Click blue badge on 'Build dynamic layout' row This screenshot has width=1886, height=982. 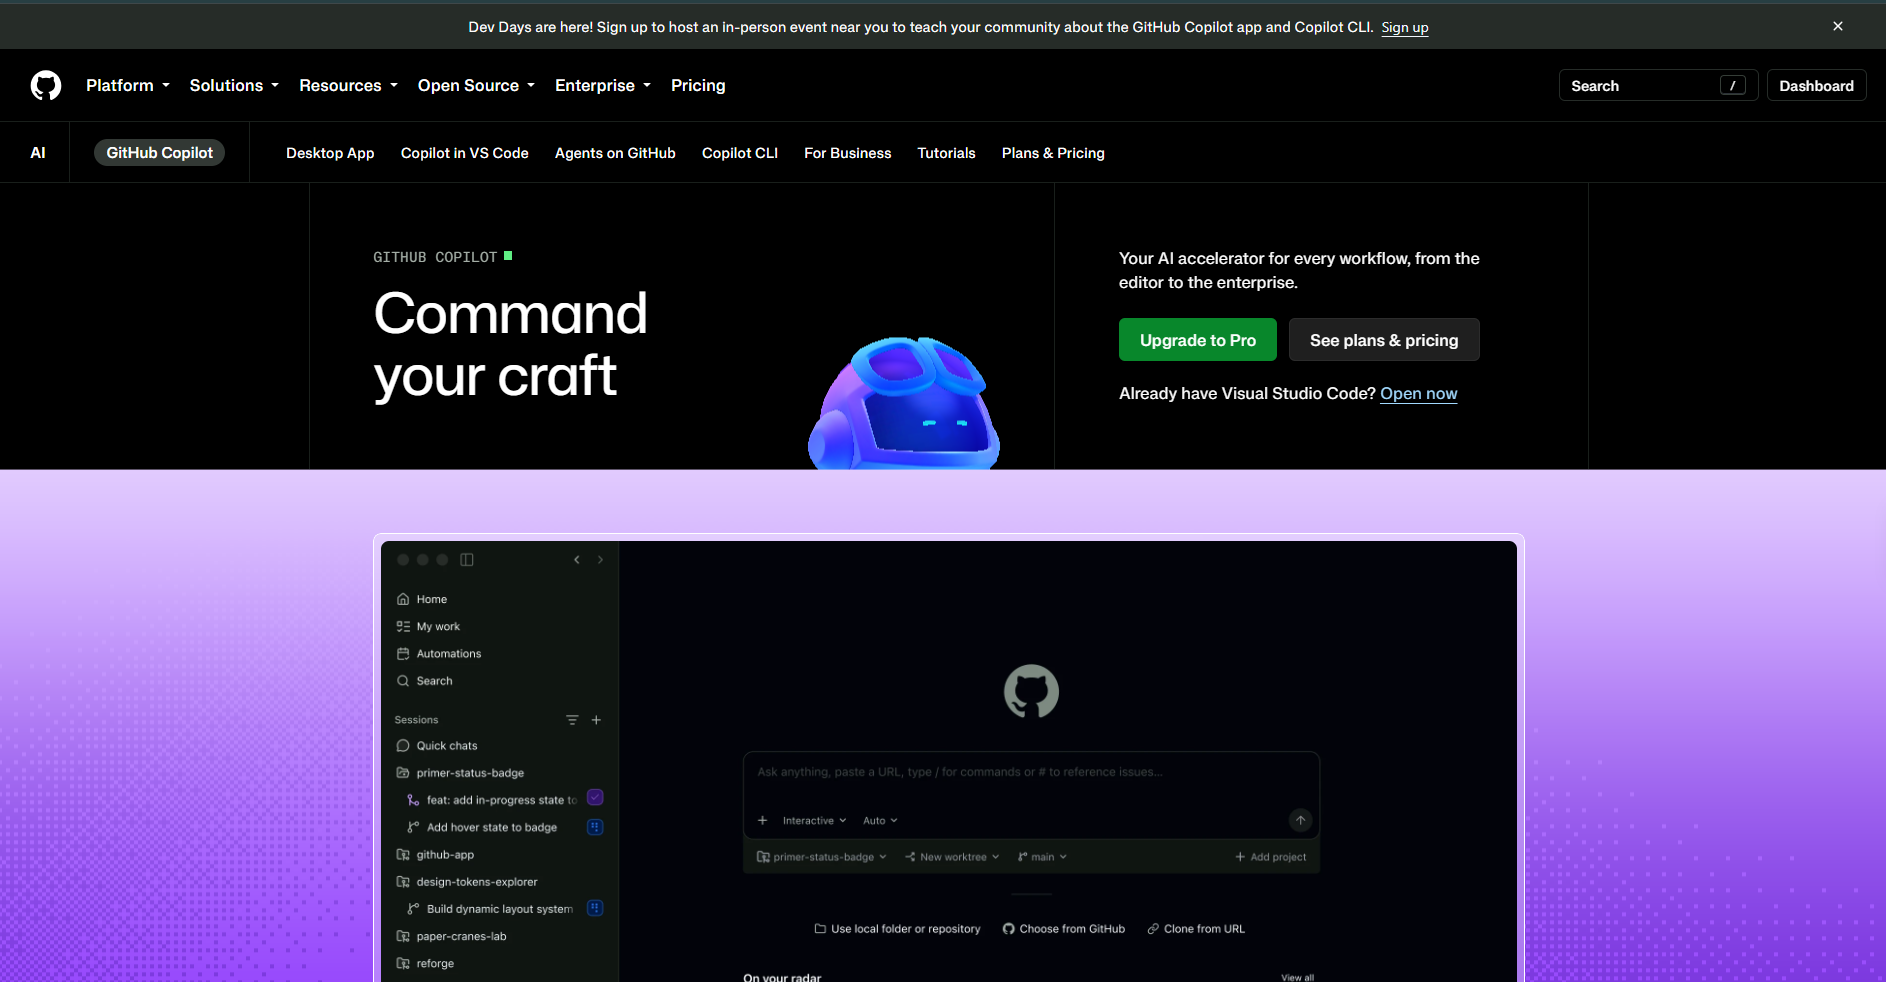[595, 908]
